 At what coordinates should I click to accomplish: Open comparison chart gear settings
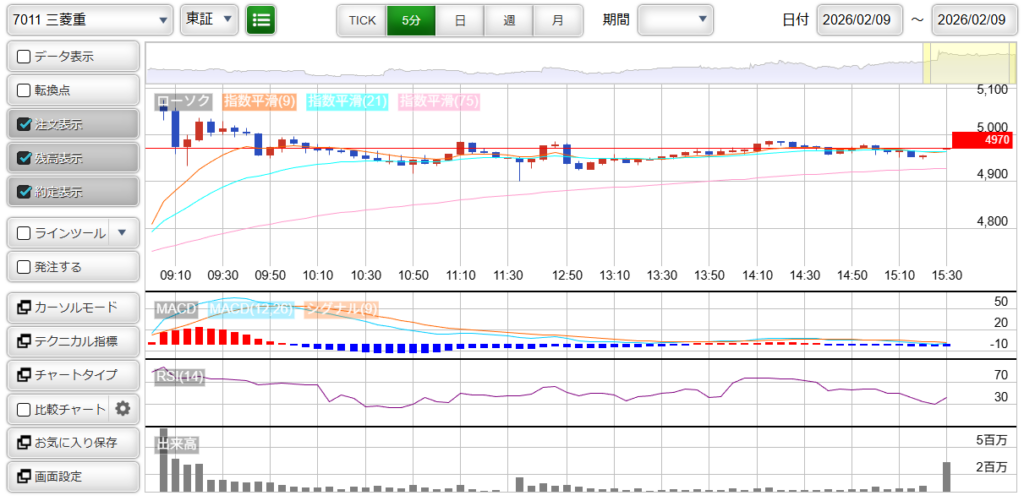click(123, 408)
